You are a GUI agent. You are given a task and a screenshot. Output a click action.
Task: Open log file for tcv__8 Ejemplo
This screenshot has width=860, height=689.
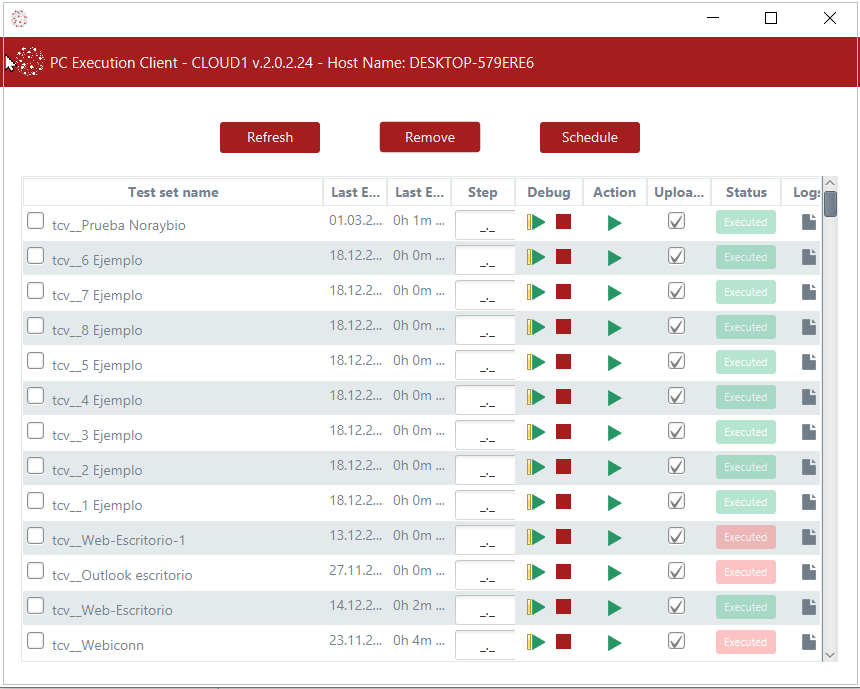click(809, 327)
